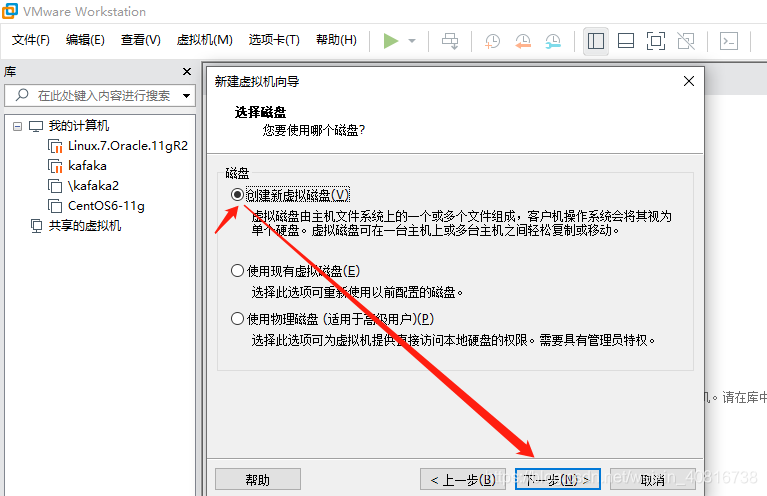Image resolution: width=767 pixels, height=496 pixels.
Task: Open the snapshot manager wrench icon
Action: pos(553,41)
